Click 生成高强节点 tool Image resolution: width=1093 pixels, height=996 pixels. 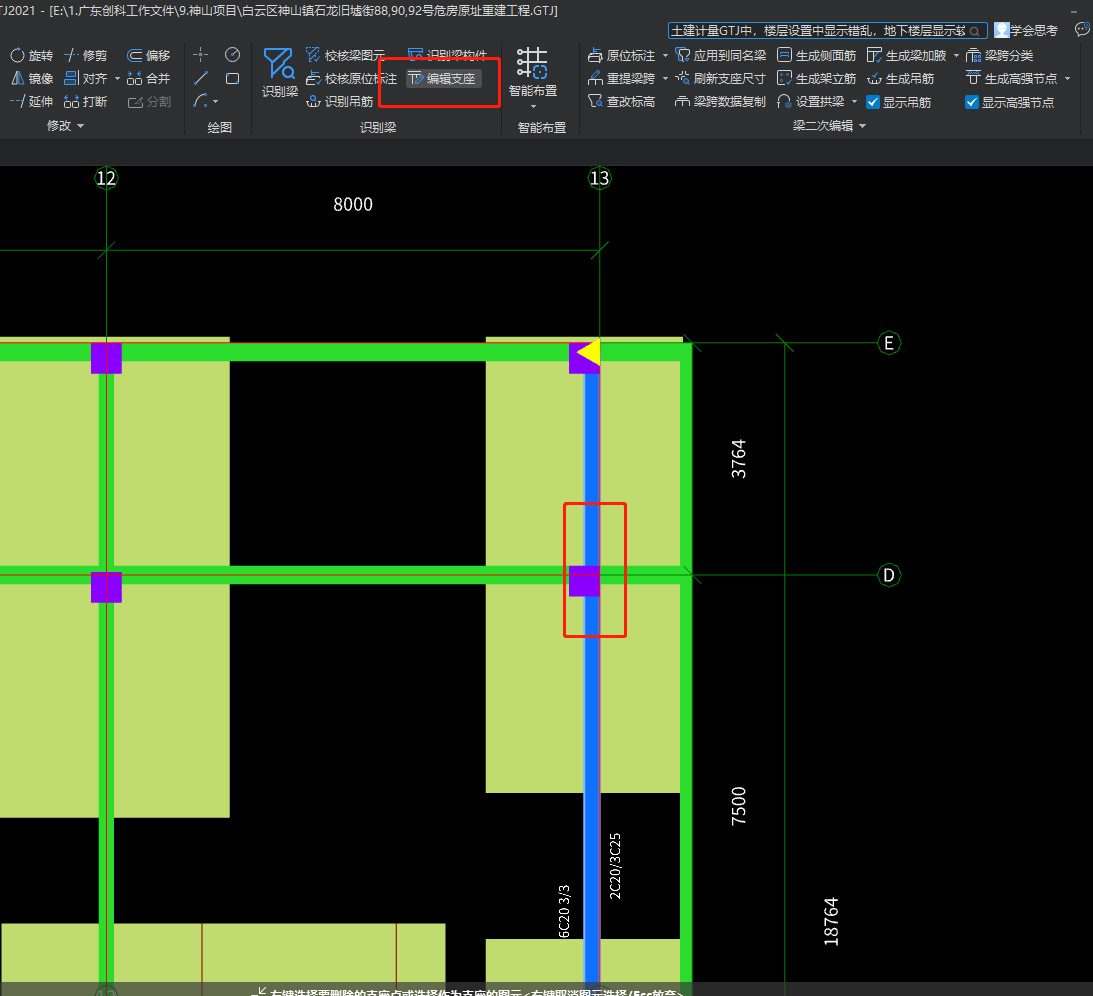click(x=1011, y=78)
